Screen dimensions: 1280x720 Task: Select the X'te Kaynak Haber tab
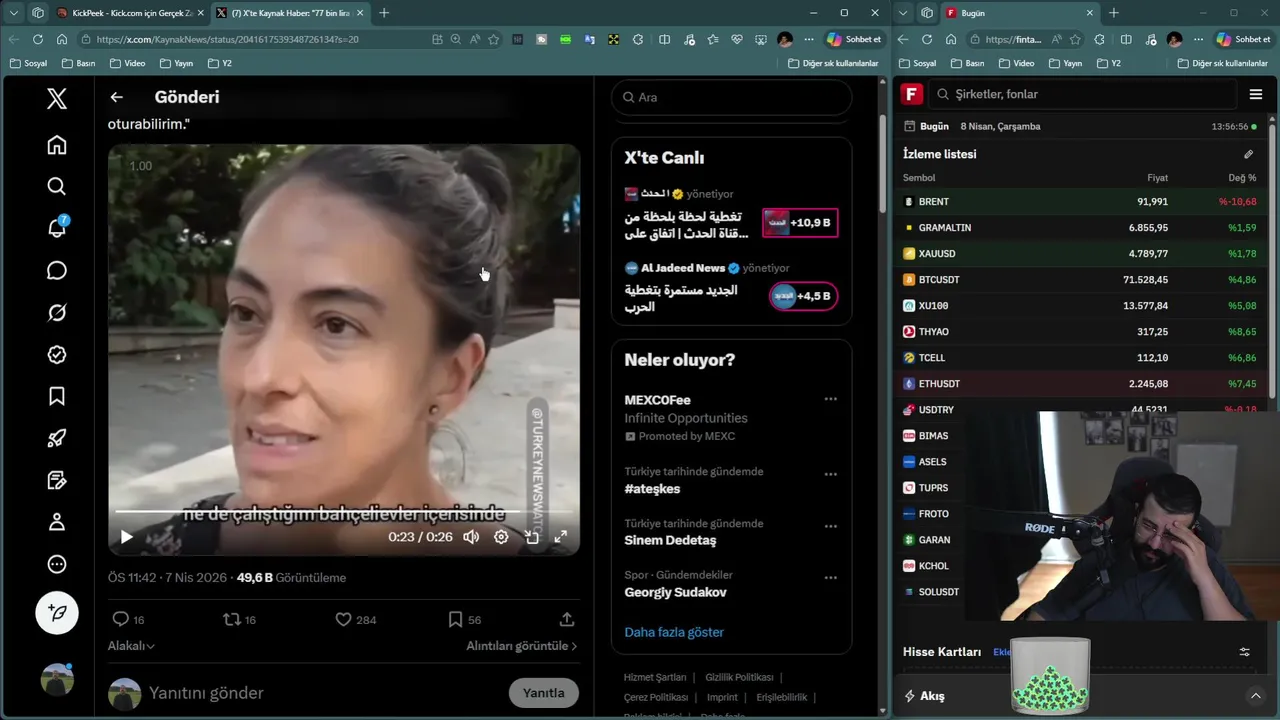[x=288, y=13]
